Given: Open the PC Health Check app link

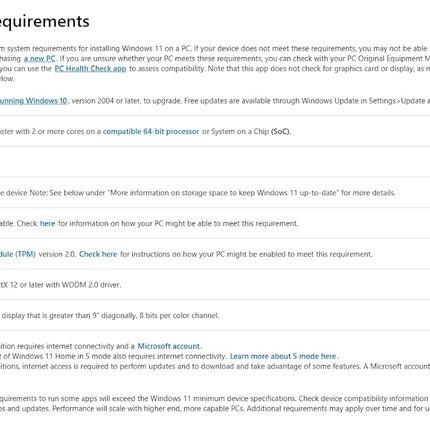Looking at the screenshot, I should 90,69.
